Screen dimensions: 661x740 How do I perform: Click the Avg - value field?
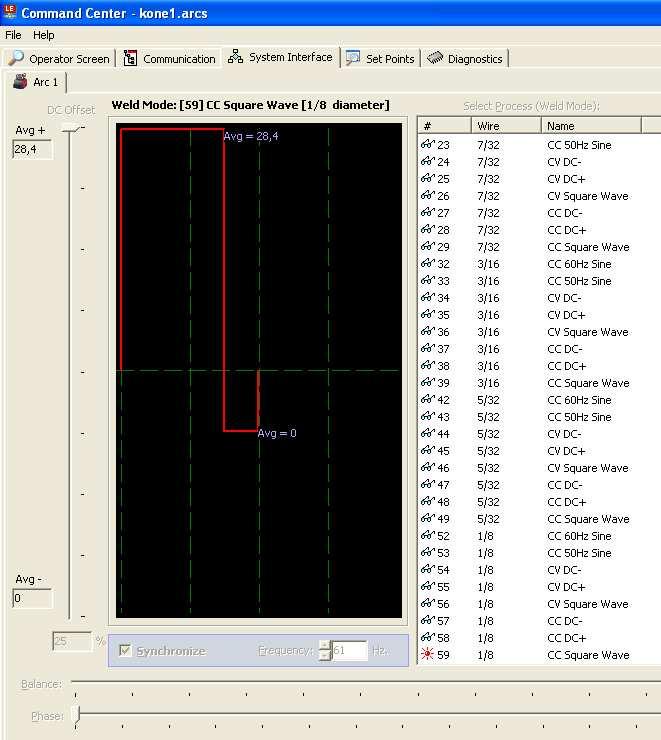pyautogui.click(x=32, y=598)
